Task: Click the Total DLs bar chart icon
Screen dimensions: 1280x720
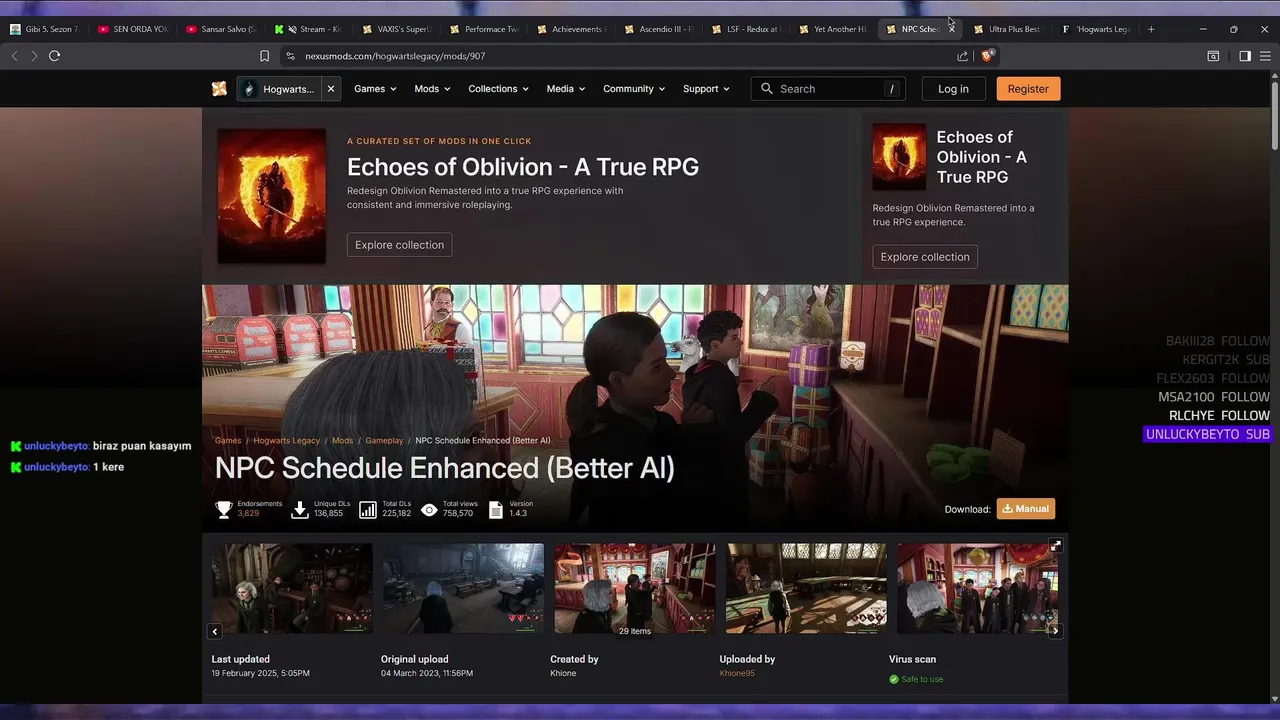Action: [x=368, y=510]
